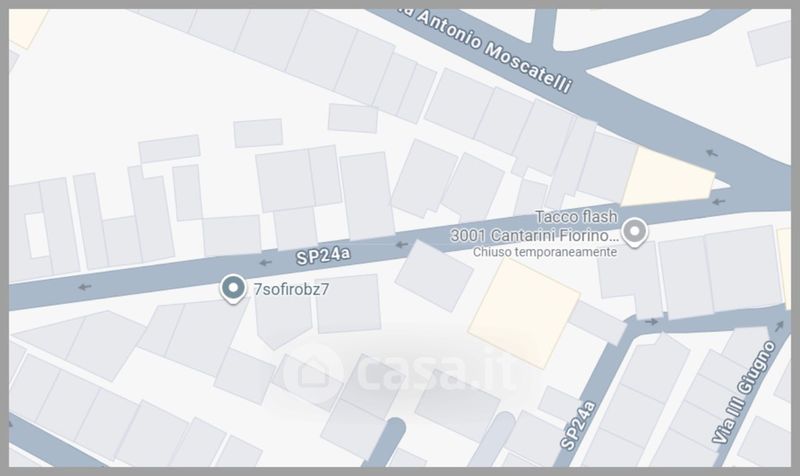The width and height of the screenshot is (800, 476).
Task: Click the Via III Giugno street label
Action: tap(744, 391)
